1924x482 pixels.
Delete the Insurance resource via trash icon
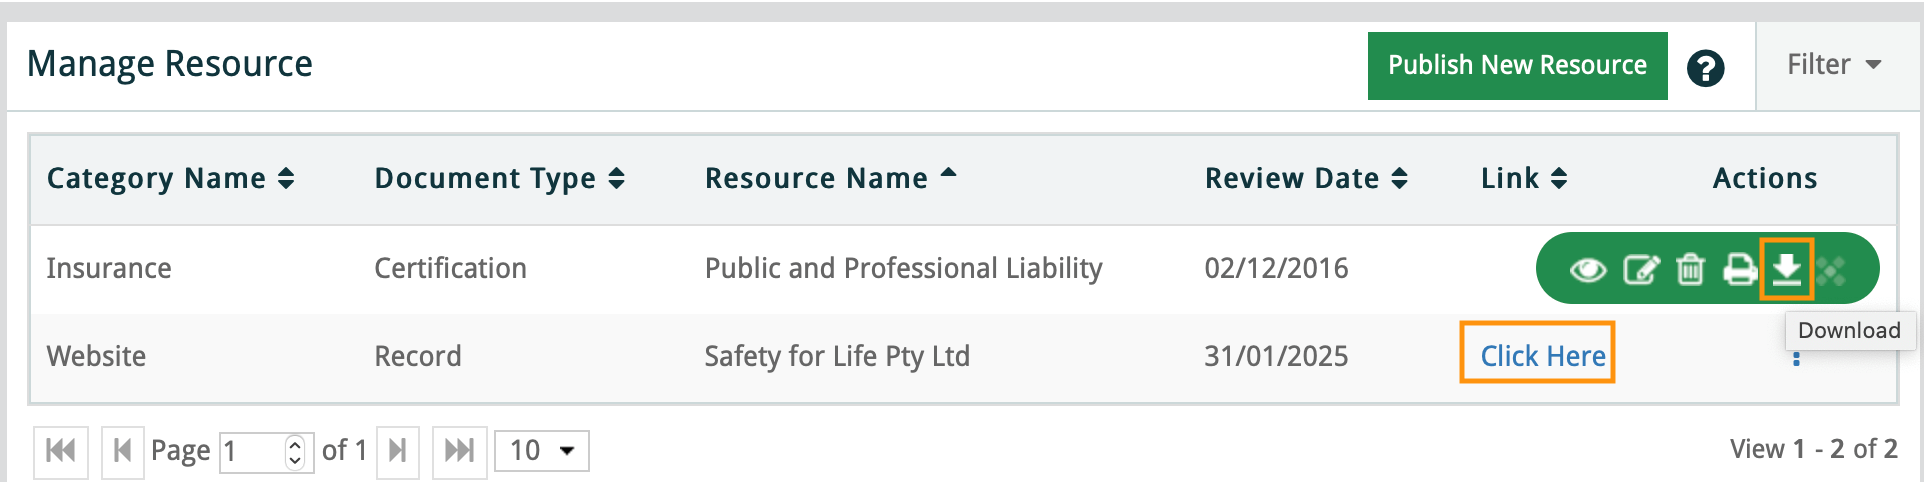(x=1690, y=270)
